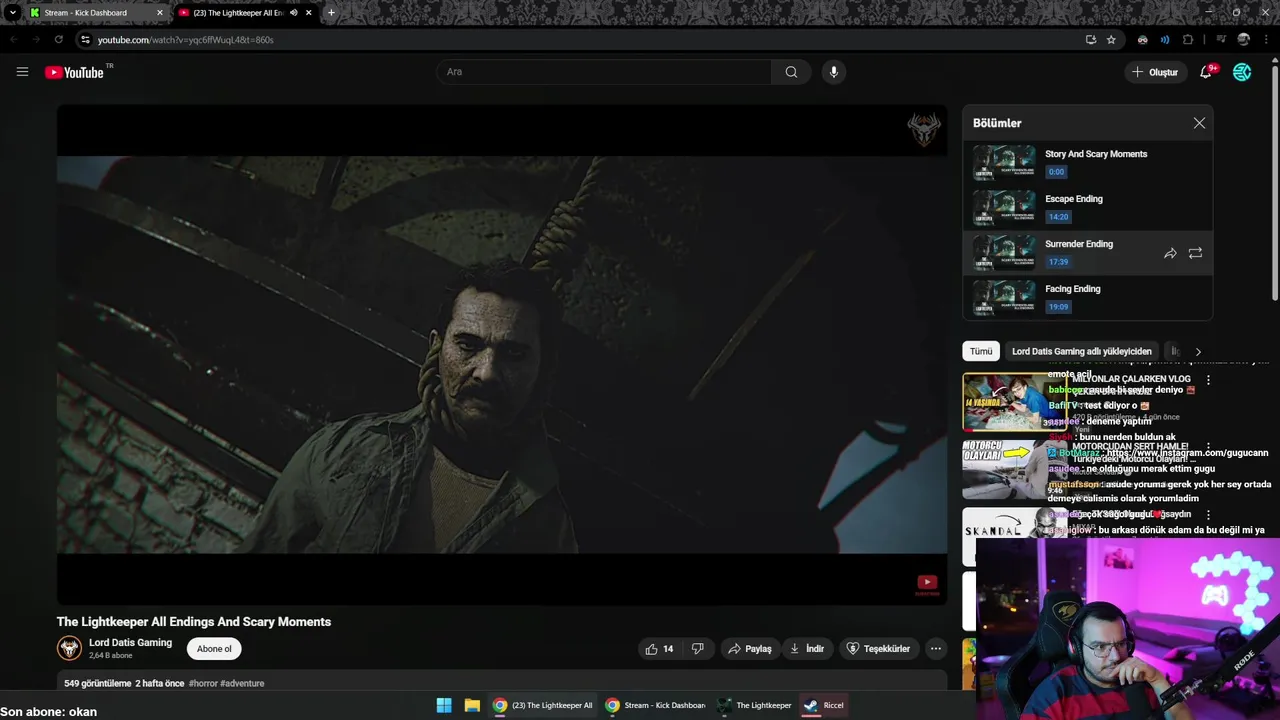Click the Abone ol subscribe button
This screenshot has width=1280, height=720.
point(214,649)
